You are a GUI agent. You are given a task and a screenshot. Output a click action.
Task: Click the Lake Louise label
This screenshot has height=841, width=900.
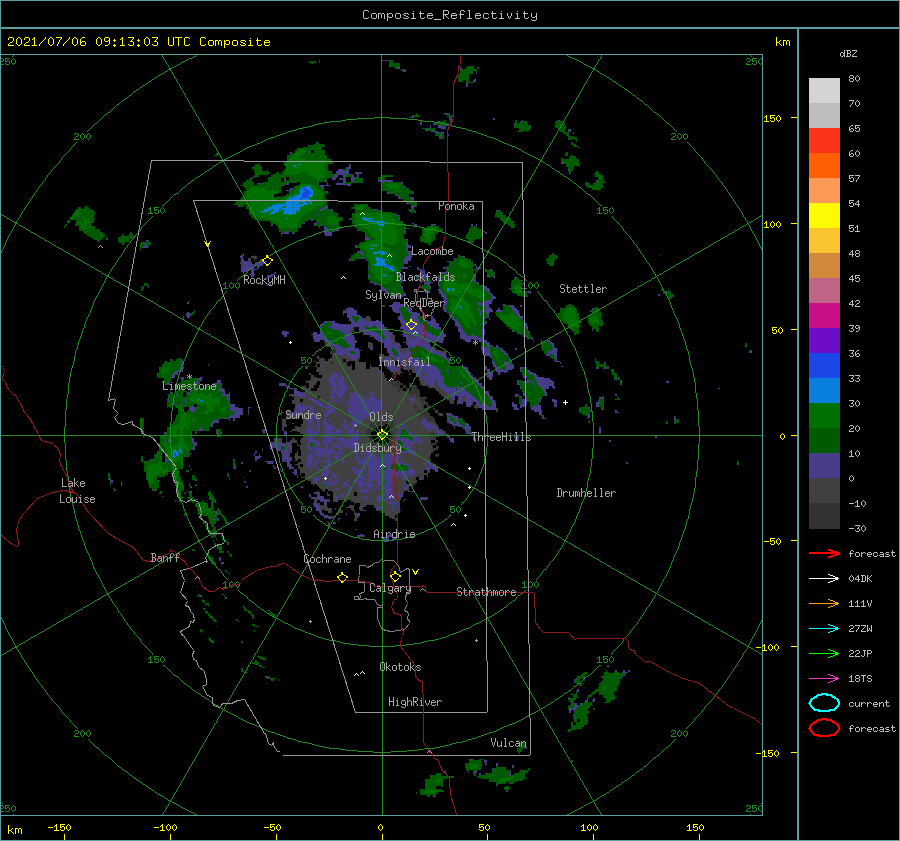click(77, 491)
